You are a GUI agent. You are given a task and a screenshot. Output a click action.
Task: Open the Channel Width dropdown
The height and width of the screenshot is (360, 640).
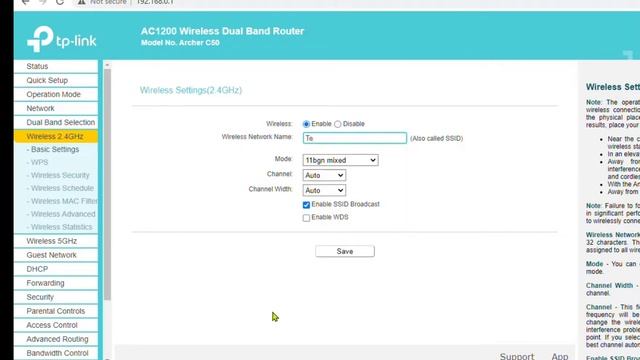coord(324,190)
